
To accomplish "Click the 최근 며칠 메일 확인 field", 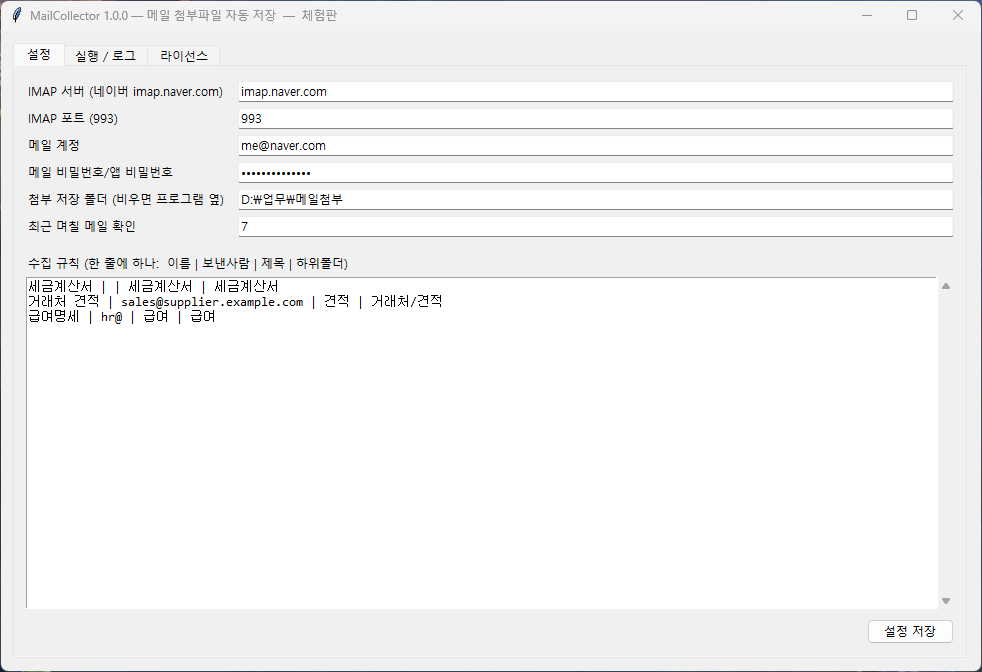I will [x=596, y=226].
